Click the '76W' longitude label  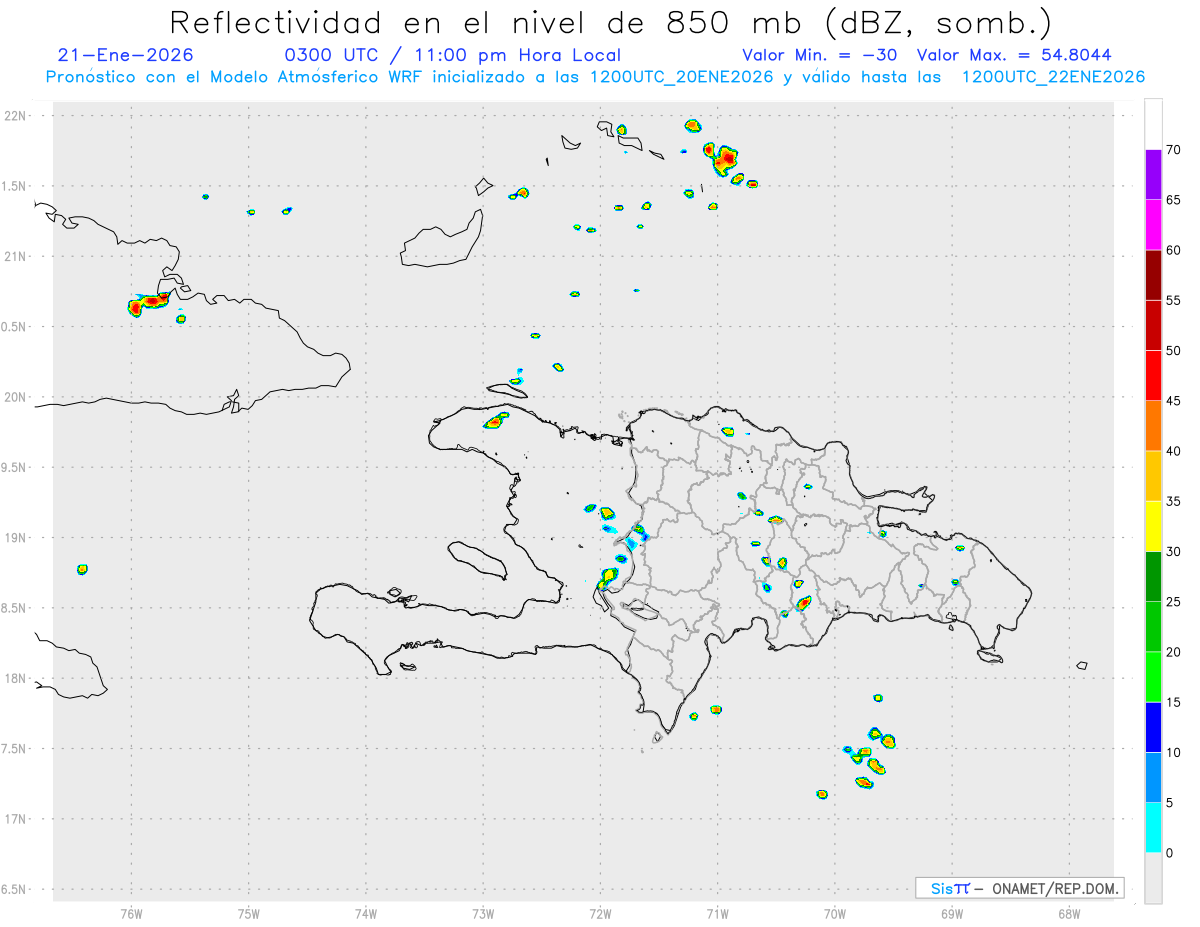(x=131, y=912)
